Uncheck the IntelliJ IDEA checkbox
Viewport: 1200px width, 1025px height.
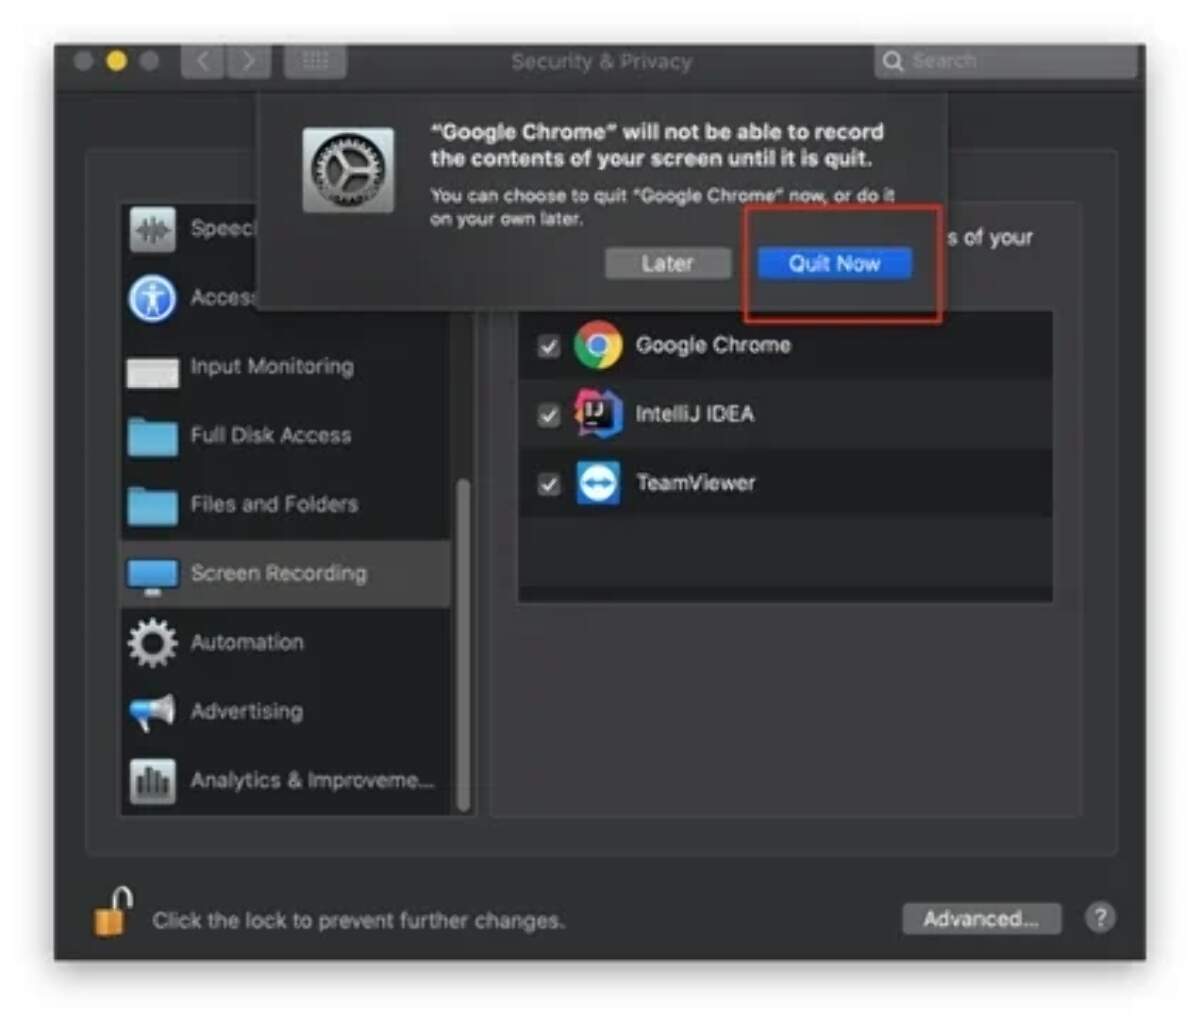tap(548, 415)
